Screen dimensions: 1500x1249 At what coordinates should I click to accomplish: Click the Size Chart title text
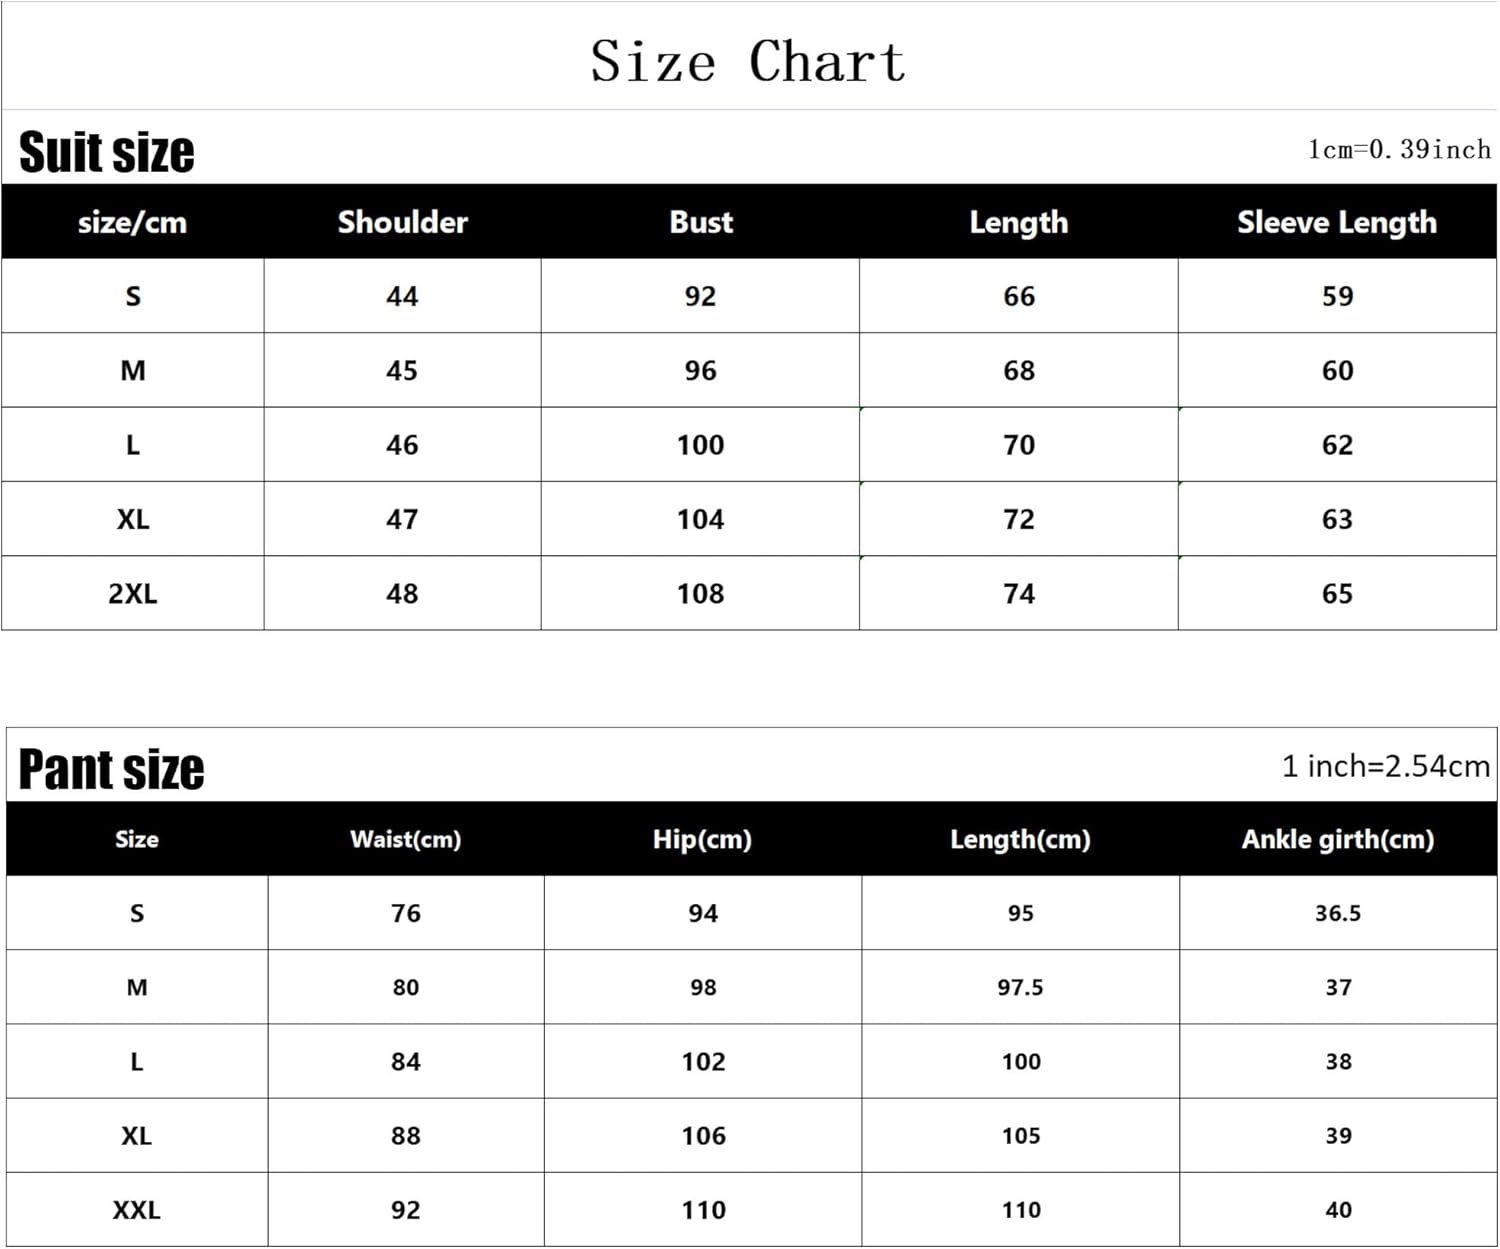[748, 62]
